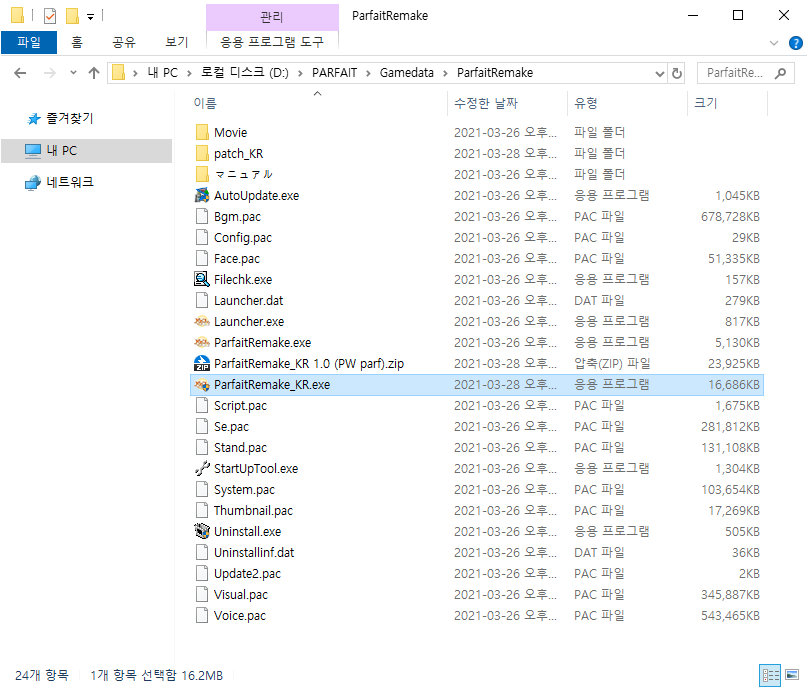This screenshot has height=688, width=808.
Task: Open the quick access toolbar customize dropdown
Action: click(90, 17)
